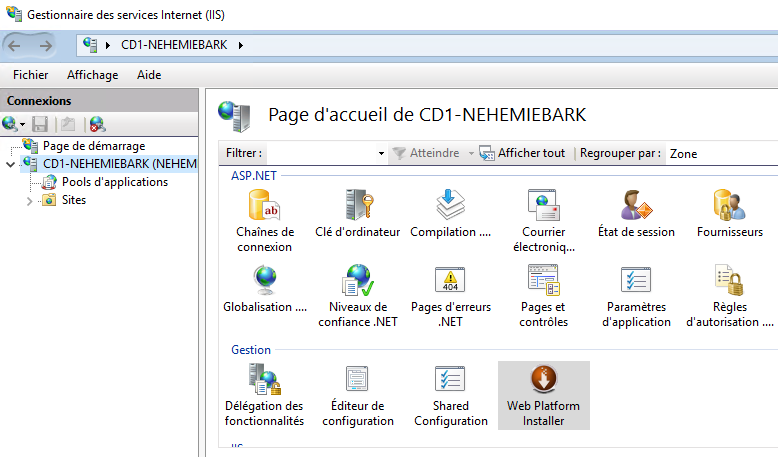Click in the Filtrer input field
The image size is (778, 457).
(x=322, y=153)
